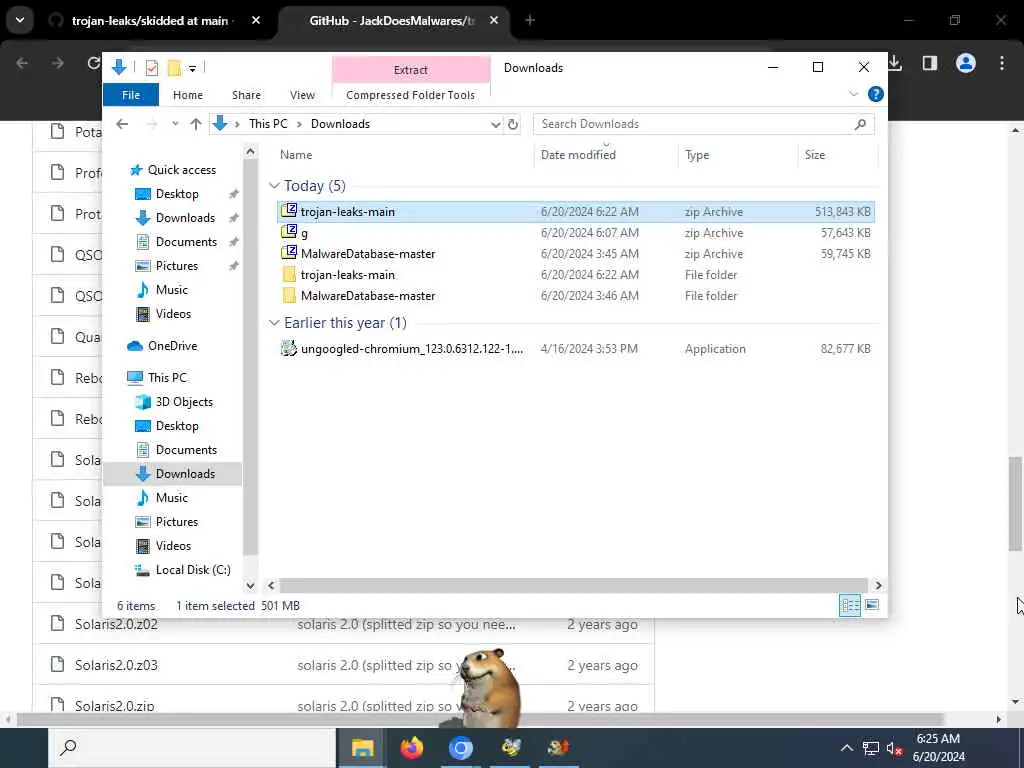Click horizontal scrollbar right arrow in file list

878,585
